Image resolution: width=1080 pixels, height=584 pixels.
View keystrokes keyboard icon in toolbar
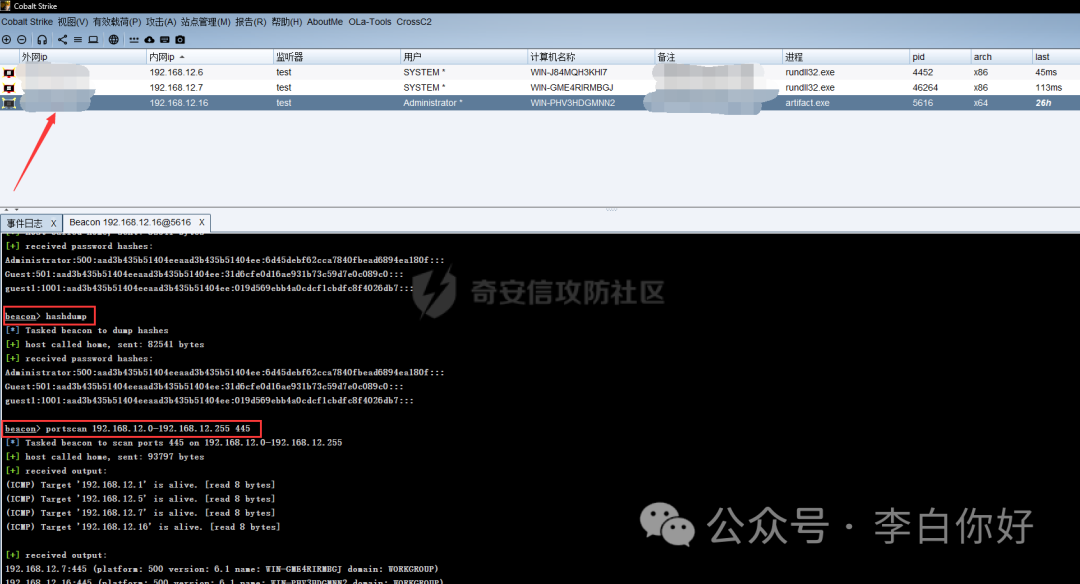pyautogui.click(x=165, y=40)
